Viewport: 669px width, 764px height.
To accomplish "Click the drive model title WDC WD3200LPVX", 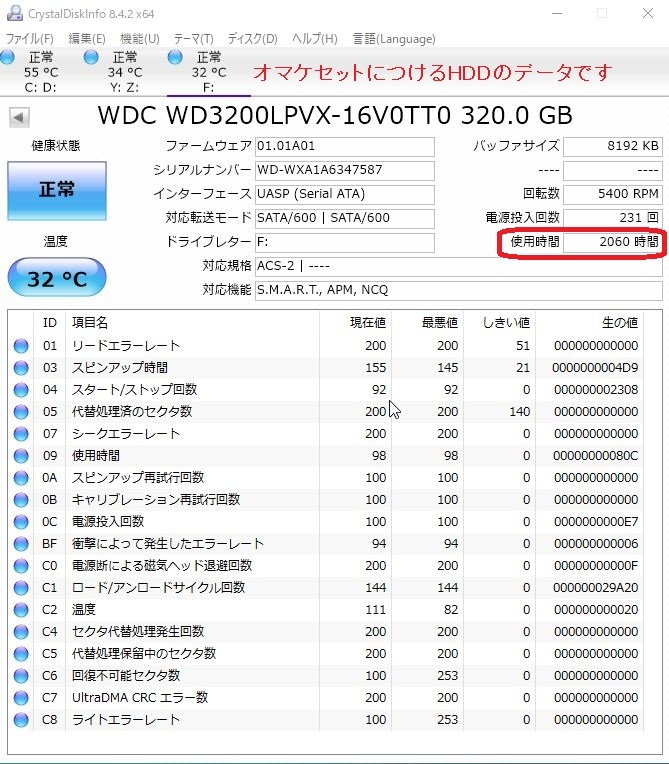I will coord(335,116).
